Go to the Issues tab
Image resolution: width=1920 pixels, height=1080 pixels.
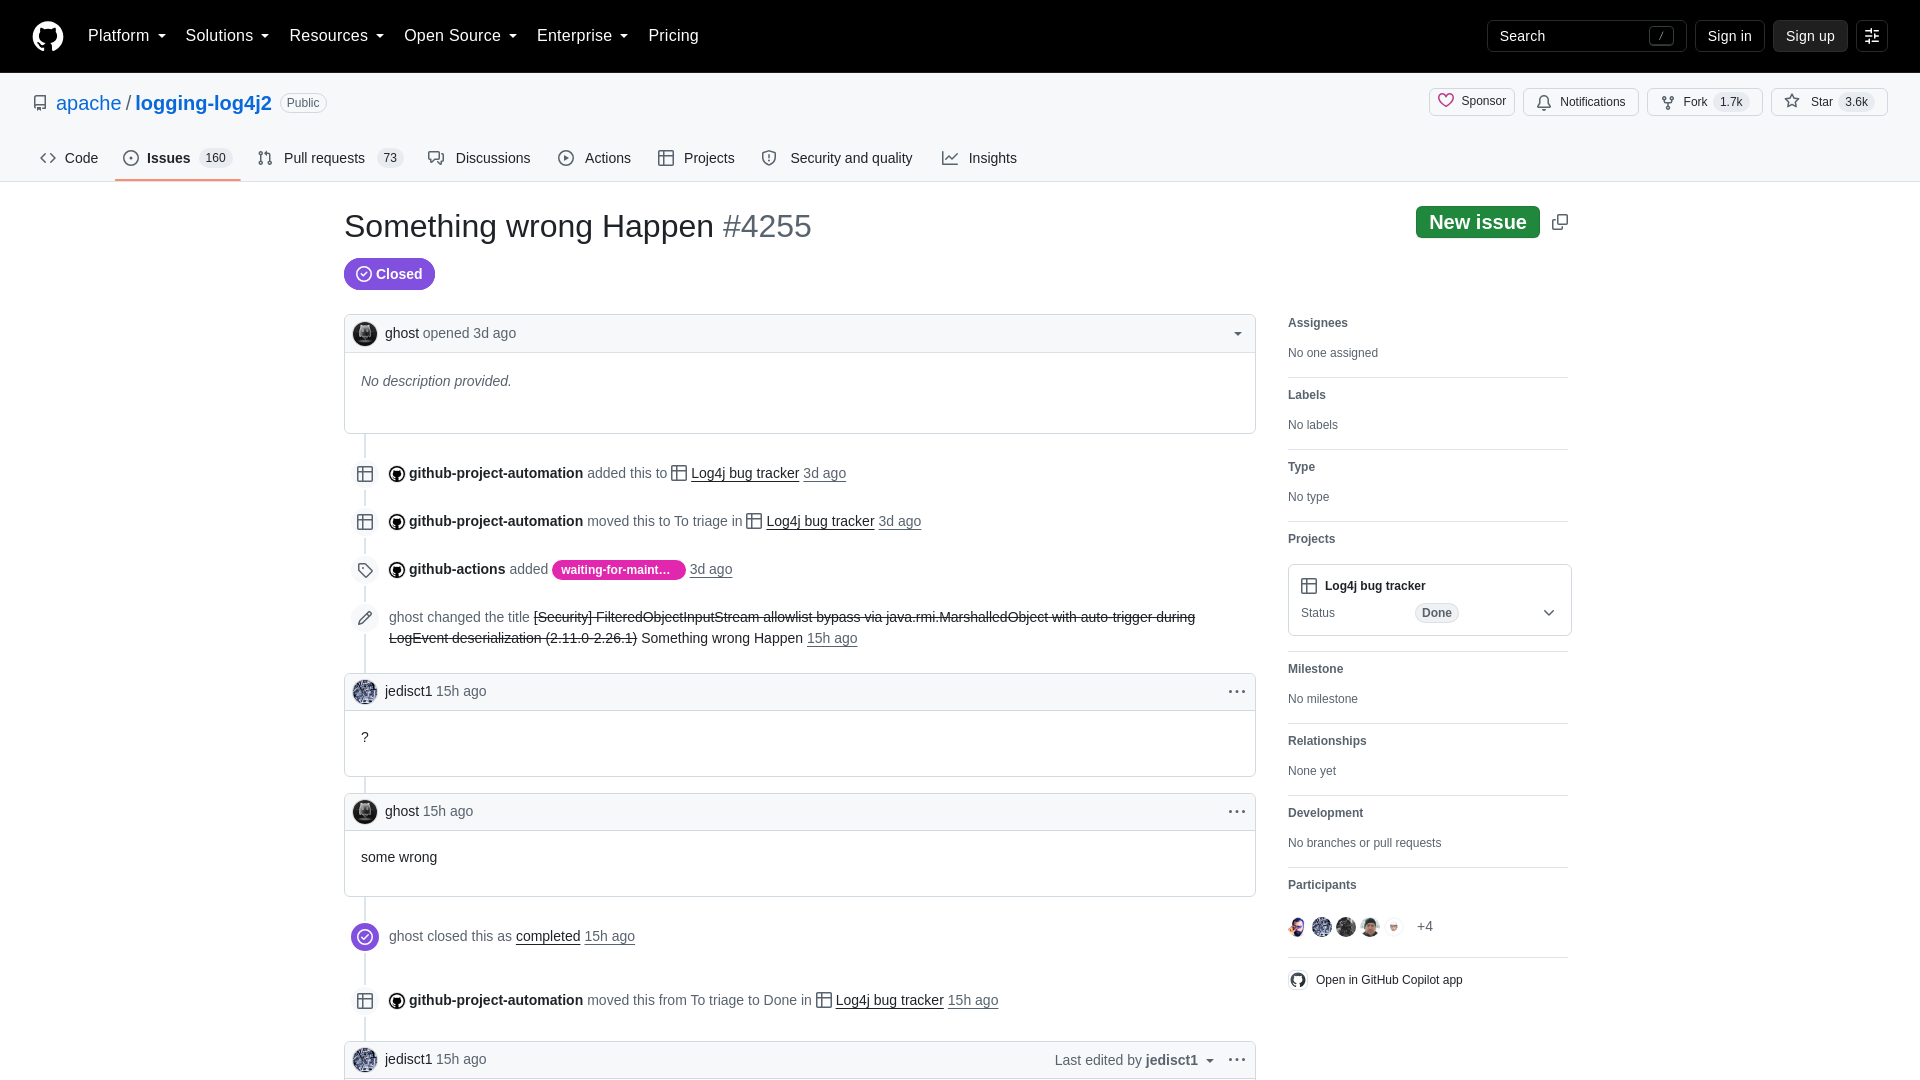tap(178, 158)
